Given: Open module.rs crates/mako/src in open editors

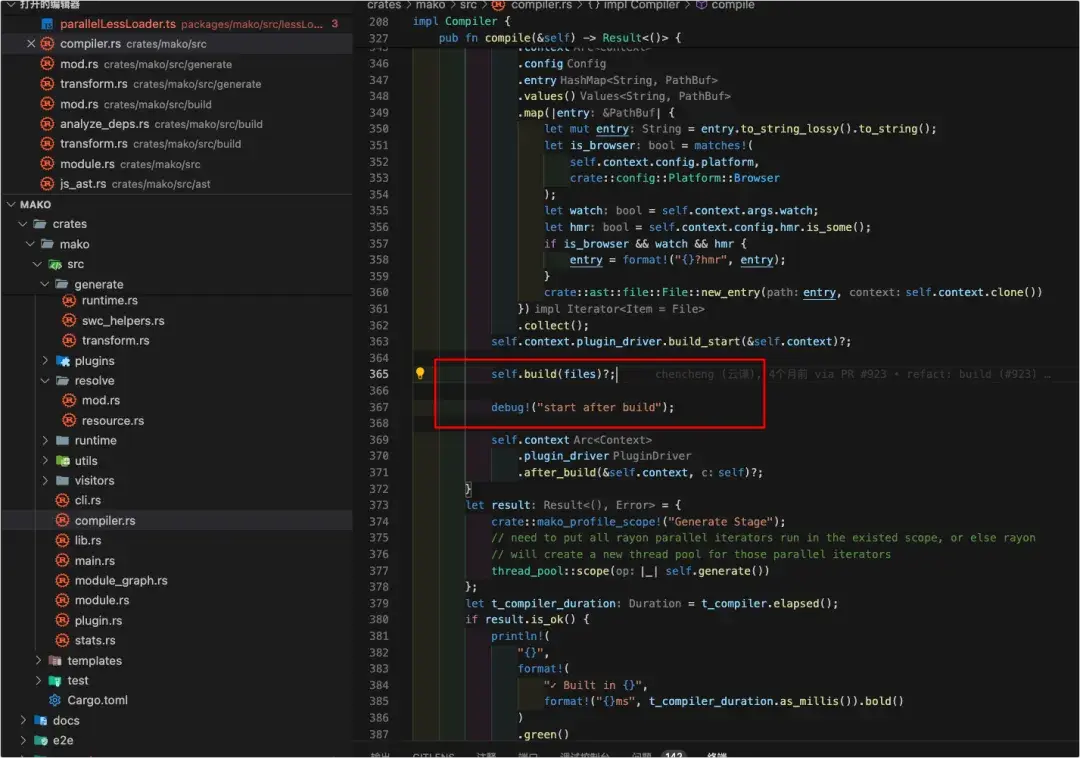Looking at the screenshot, I should [x=177, y=164].
